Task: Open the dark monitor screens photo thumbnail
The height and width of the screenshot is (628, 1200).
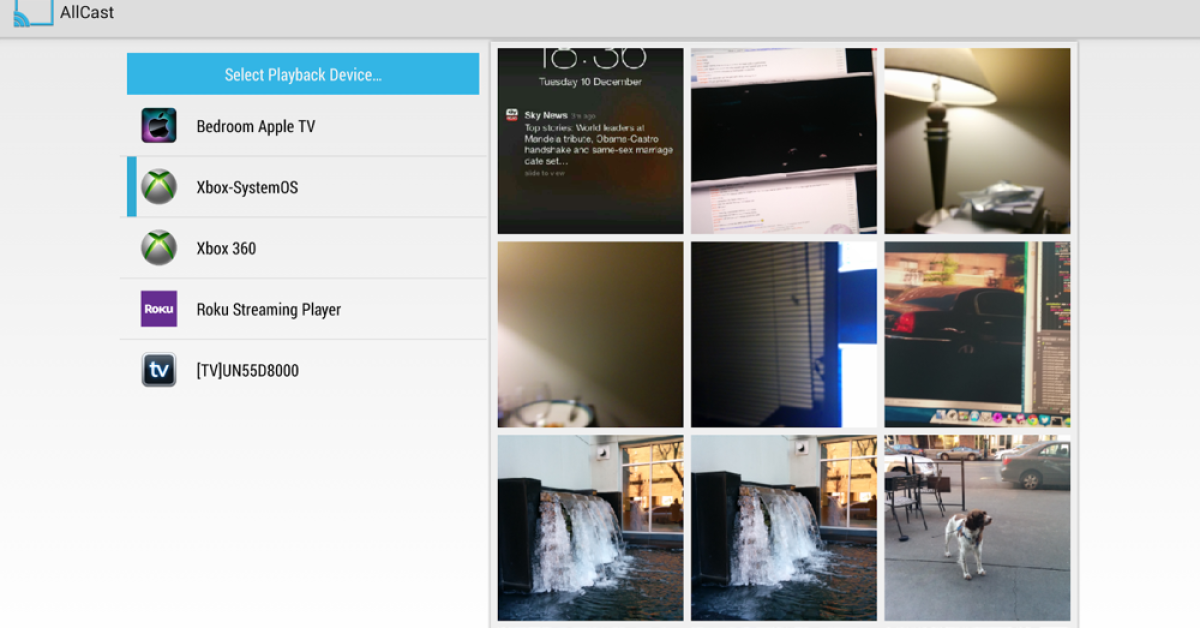Action: click(x=784, y=141)
